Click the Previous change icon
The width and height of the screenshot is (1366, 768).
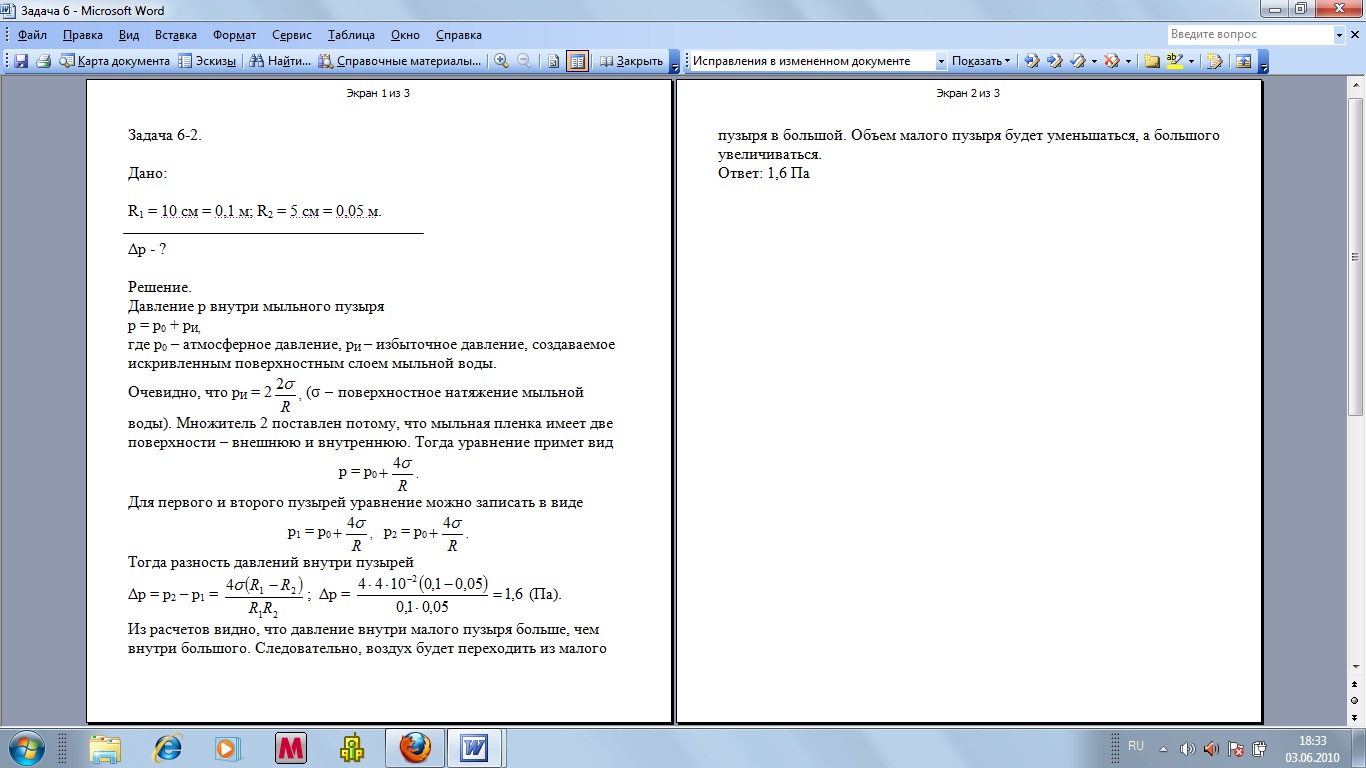tap(1032, 61)
